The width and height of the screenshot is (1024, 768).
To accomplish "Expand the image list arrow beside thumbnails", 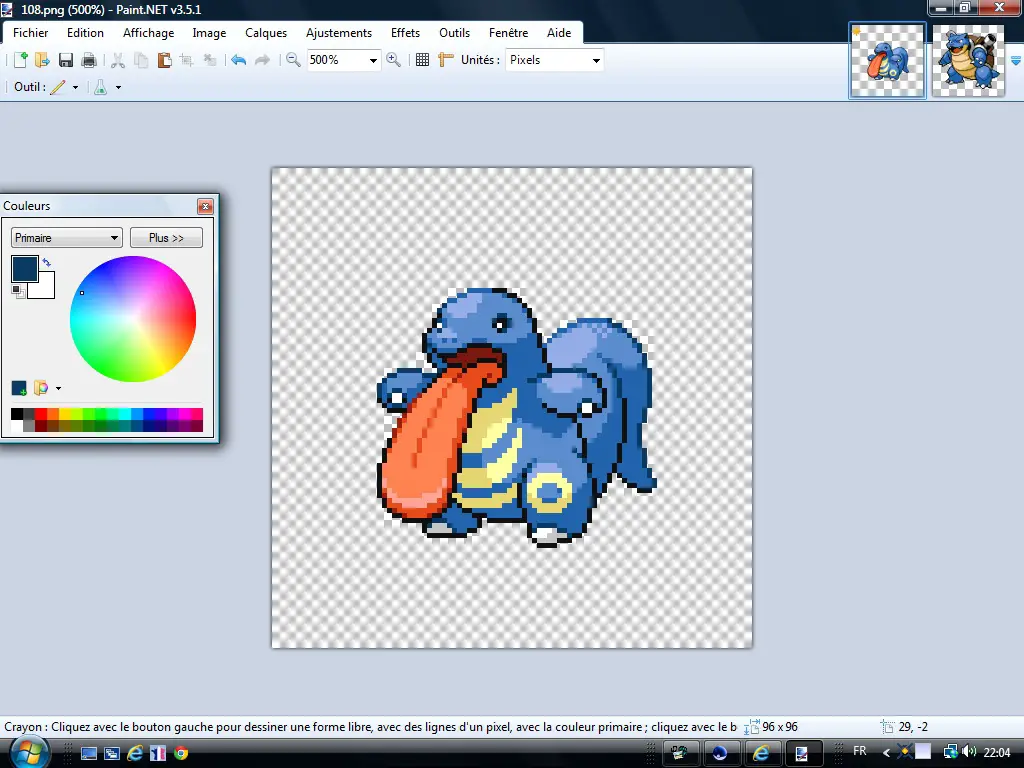I will [1016, 61].
